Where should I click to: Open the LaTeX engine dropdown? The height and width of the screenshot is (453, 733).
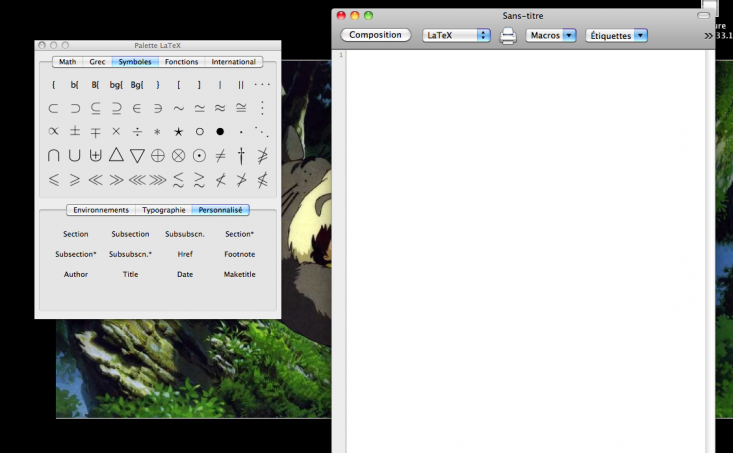(x=456, y=35)
